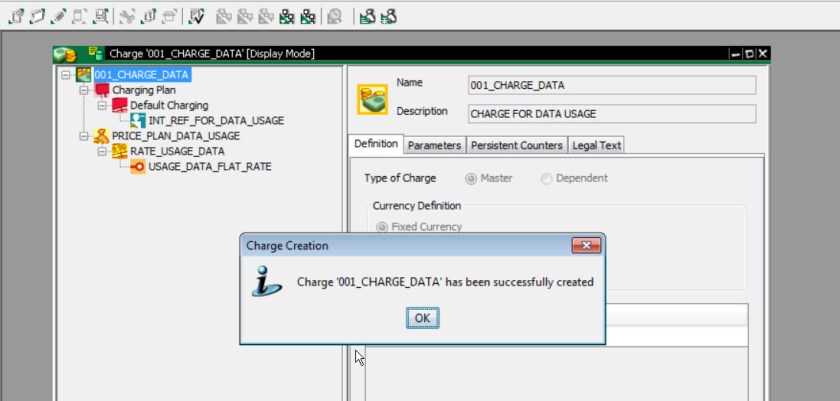Click the red Default Charging node icon
Screen dimensions: 840x401
(x=120, y=105)
